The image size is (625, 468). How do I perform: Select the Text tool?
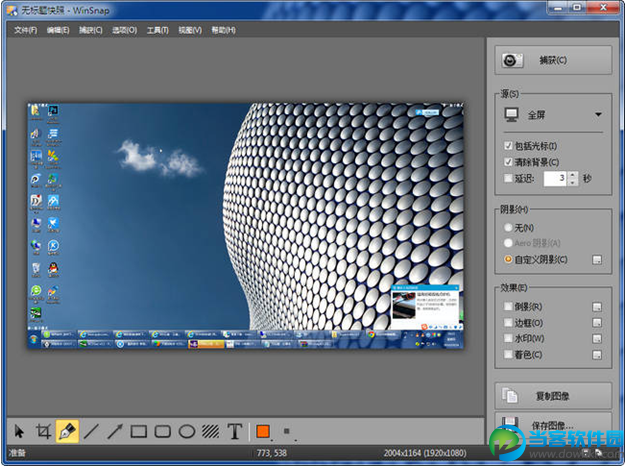235,432
